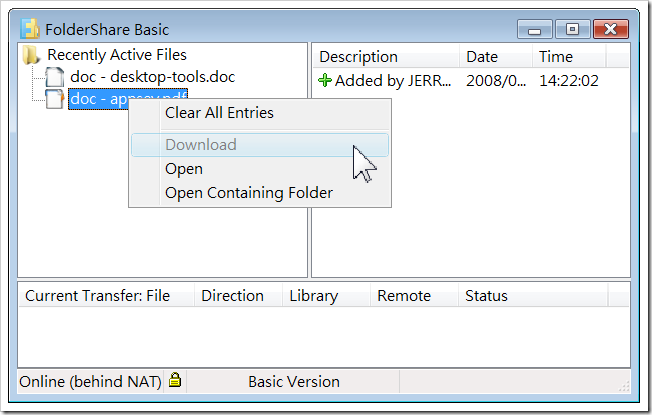Click the Remote column header
Screen dimensions: 652x415
tap(414, 296)
